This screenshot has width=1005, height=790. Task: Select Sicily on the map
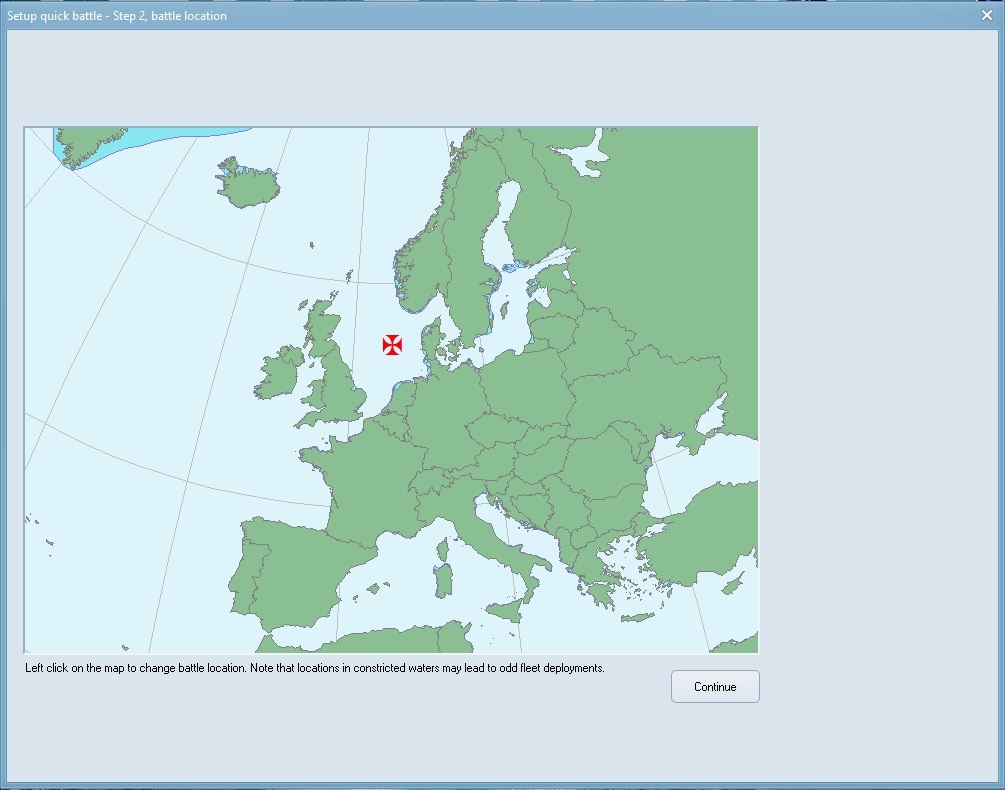coord(506,609)
